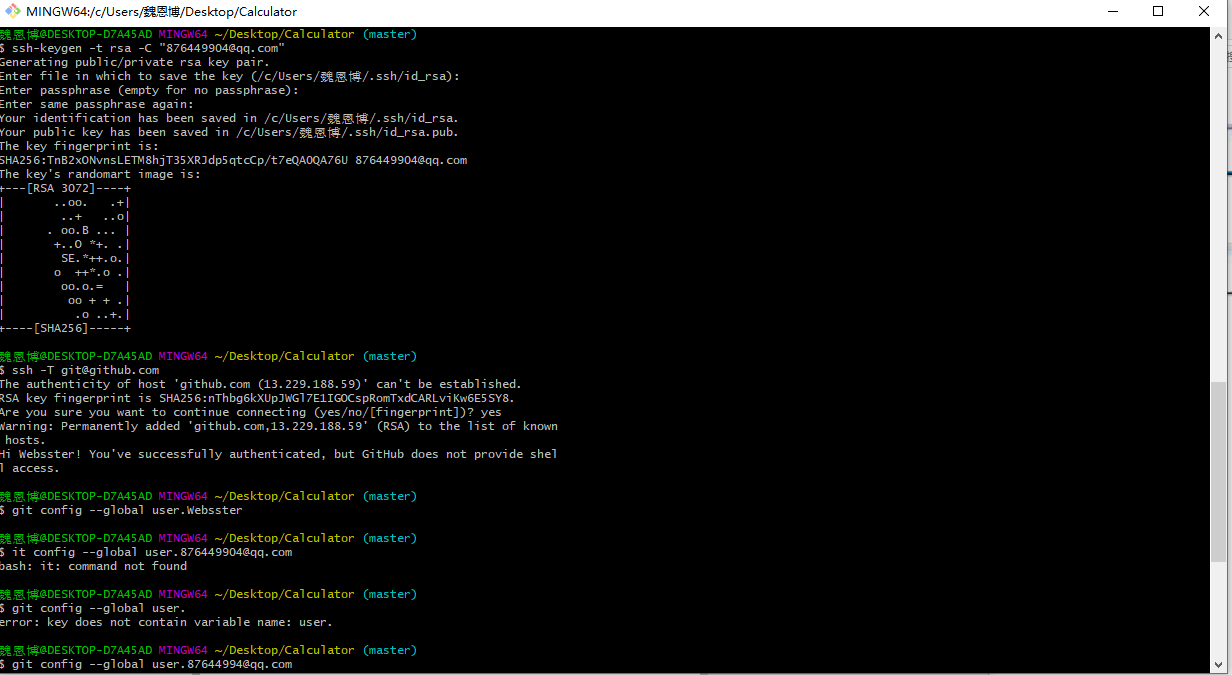1232x675 pixels.
Task: Maximize the MINGW64 terminal window
Action: 1159,12
